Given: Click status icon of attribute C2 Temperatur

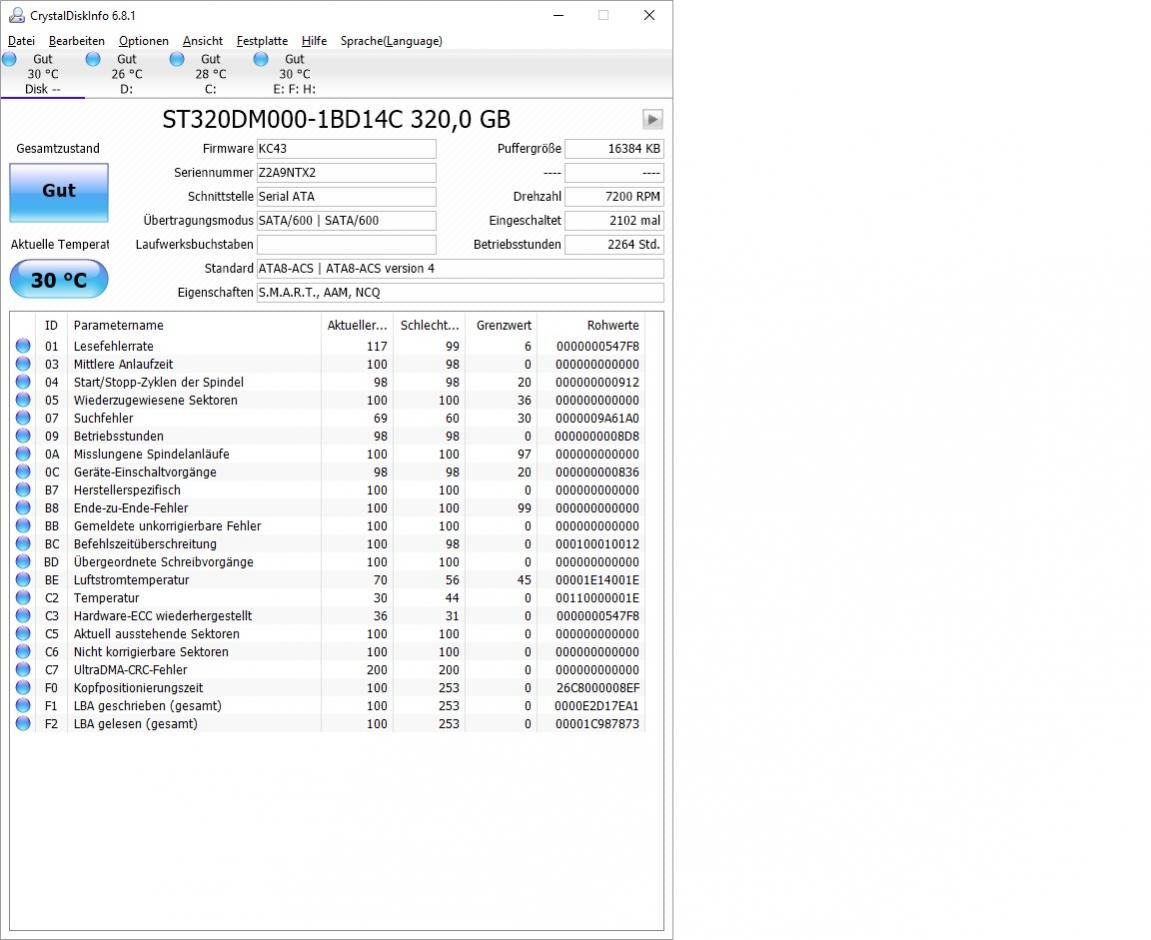Looking at the screenshot, I should 23,597.
